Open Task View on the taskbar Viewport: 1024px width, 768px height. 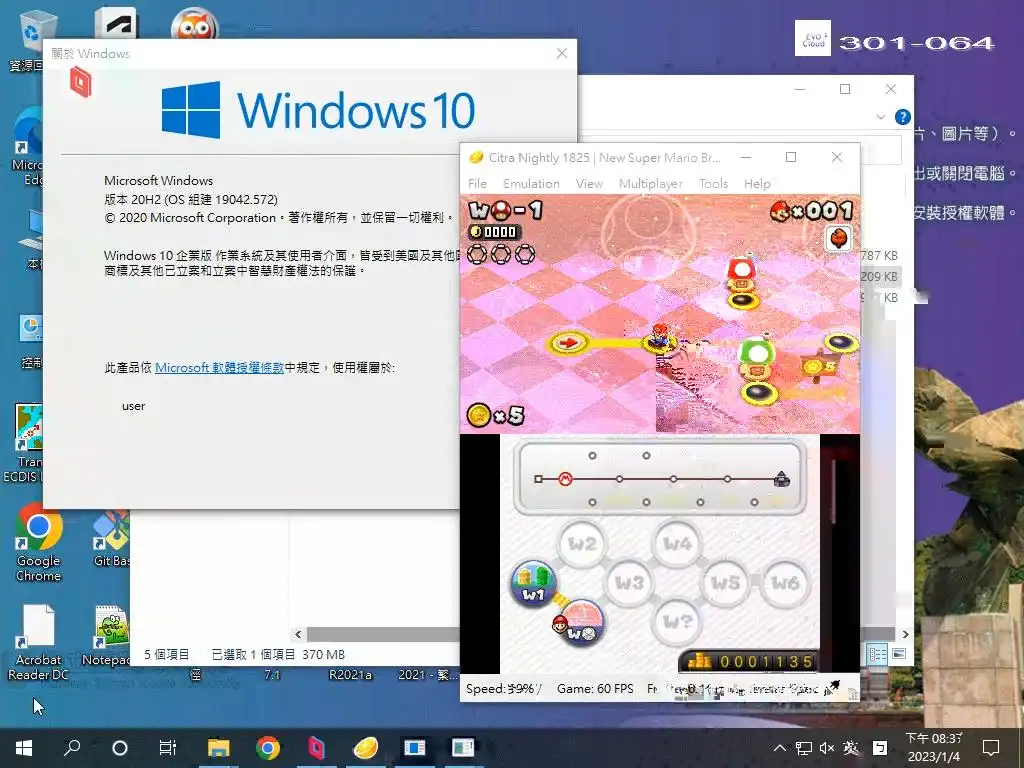(x=167, y=748)
